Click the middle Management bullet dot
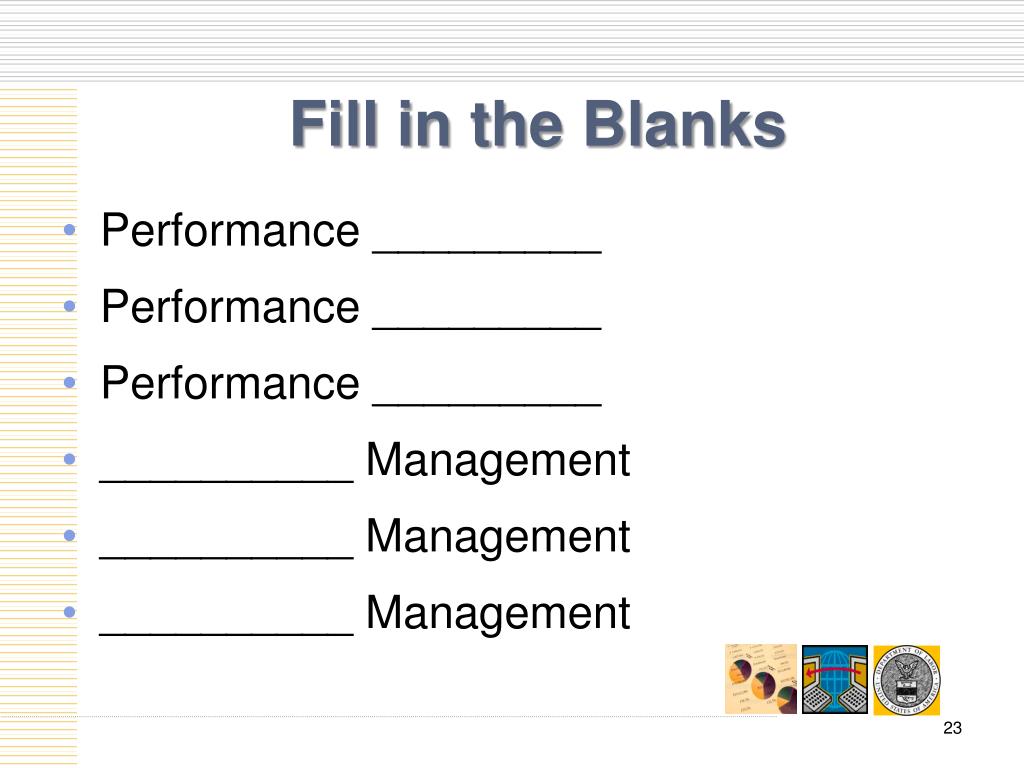 click(70, 536)
